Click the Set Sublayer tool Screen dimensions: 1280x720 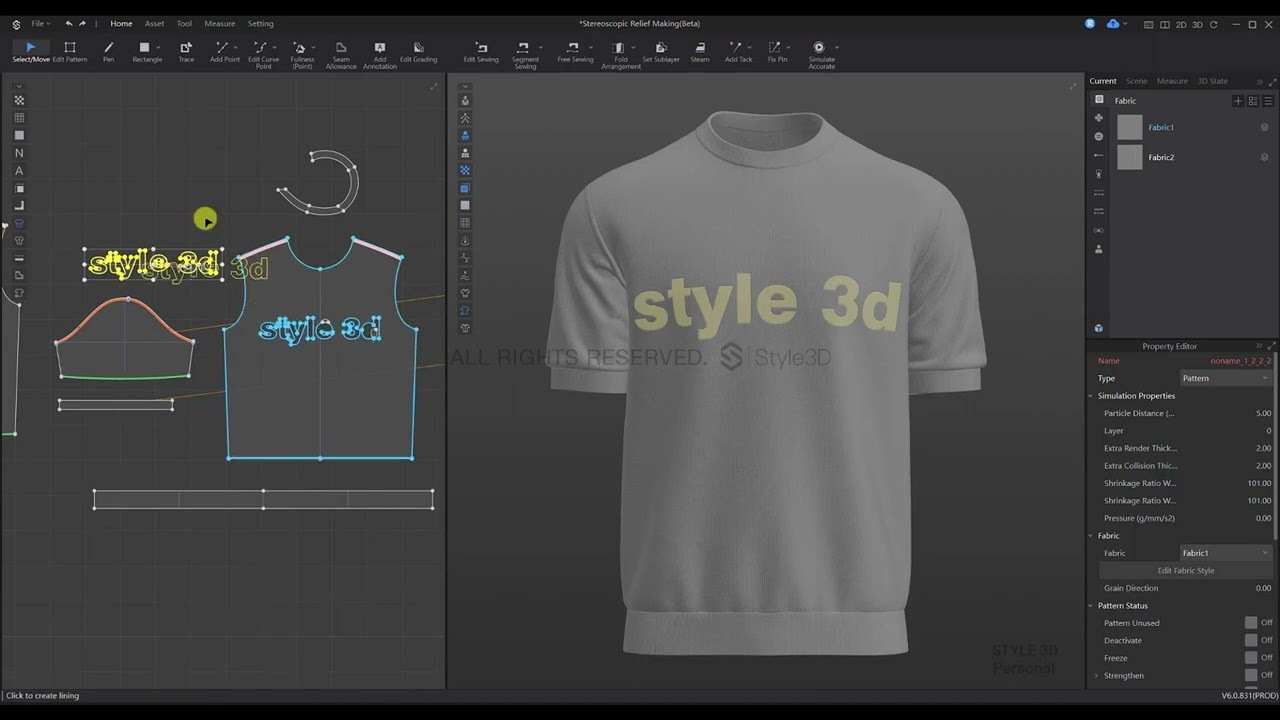pos(661,52)
